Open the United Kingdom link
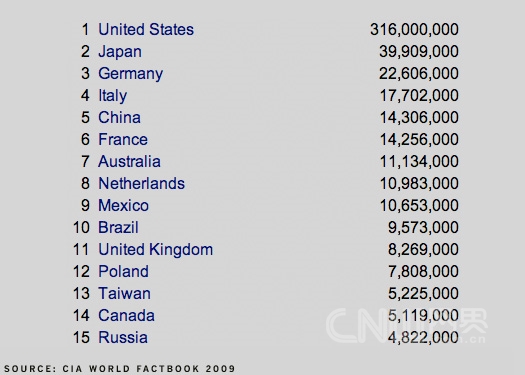525x375 pixels. 155,250
